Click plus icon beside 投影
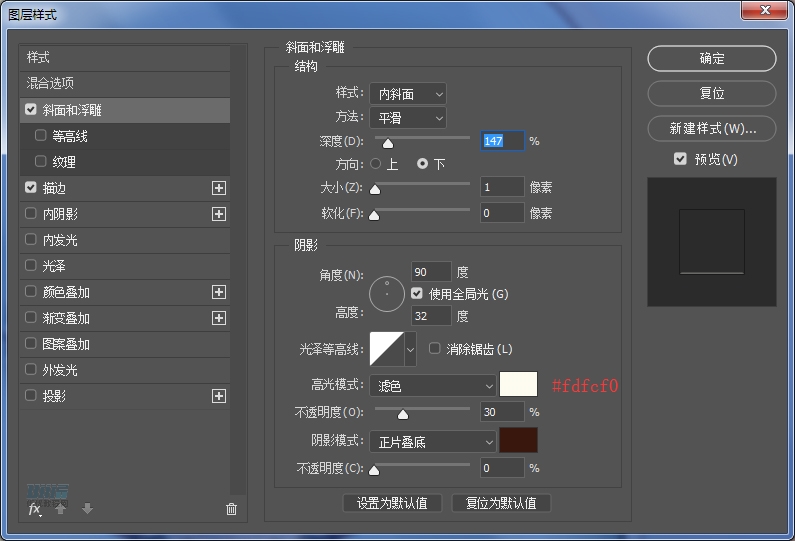The width and height of the screenshot is (795, 541). tap(219, 396)
